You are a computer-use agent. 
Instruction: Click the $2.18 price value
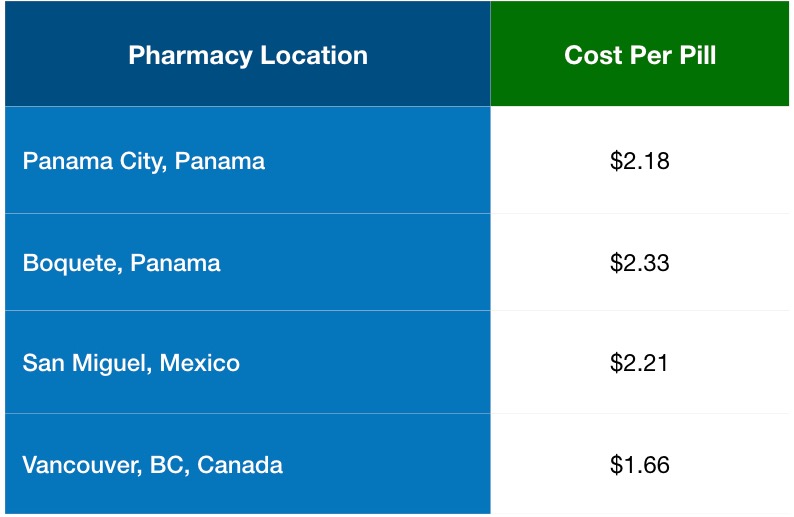click(x=640, y=160)
